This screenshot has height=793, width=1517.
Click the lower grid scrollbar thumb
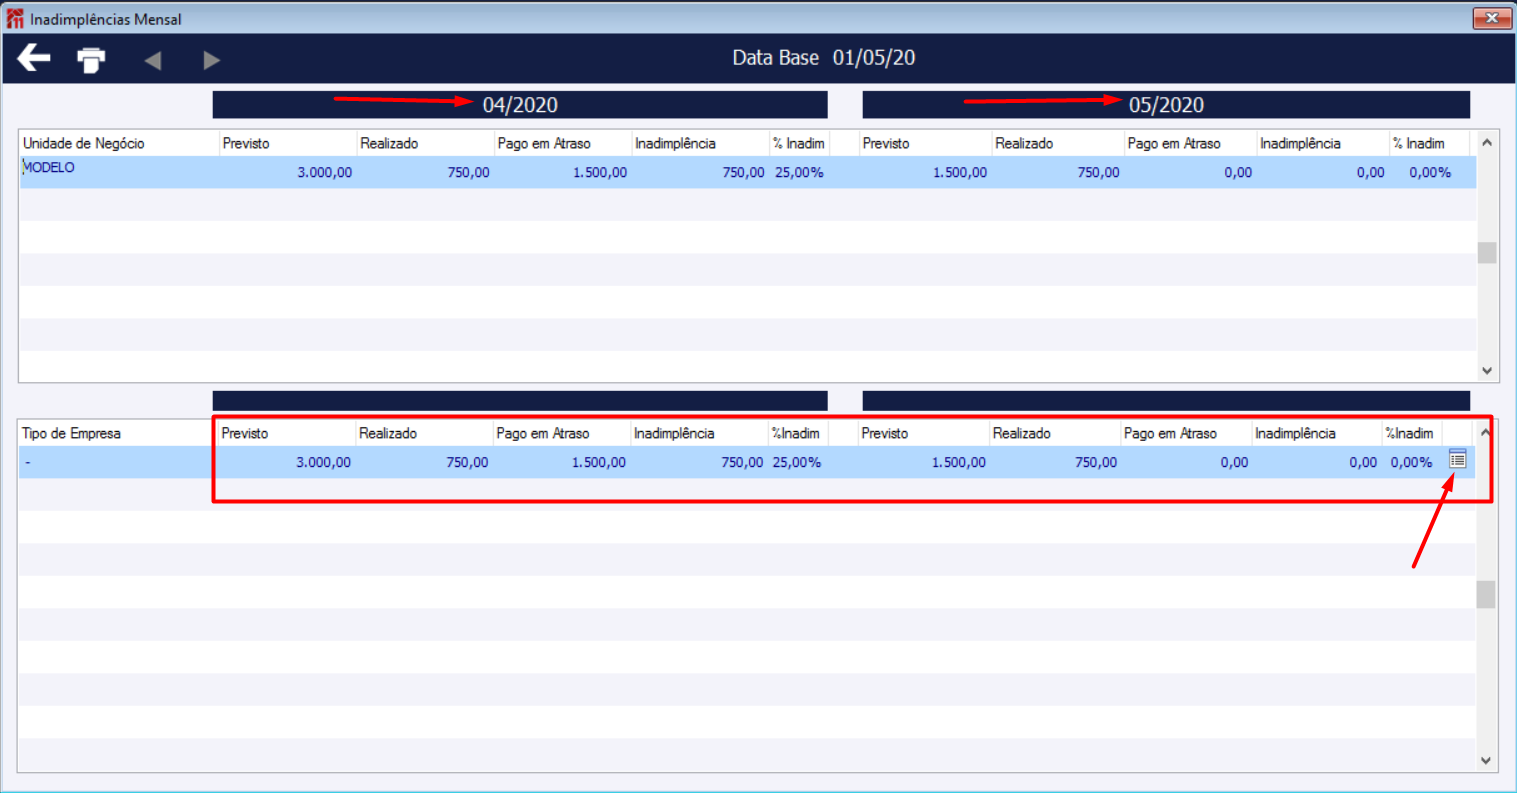point(1486,594)
